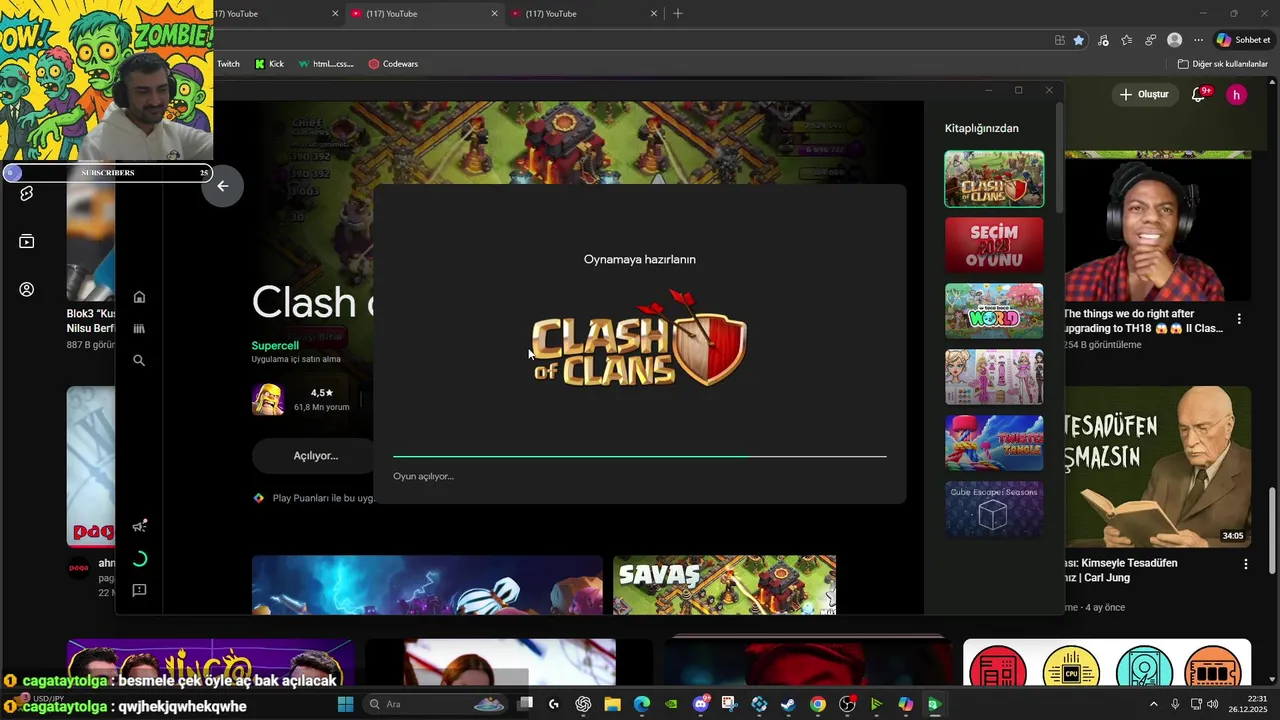Screen dimensions: 1280x720
Task: Open the Edge profile avatar
Action: [x=1174, y=40]
